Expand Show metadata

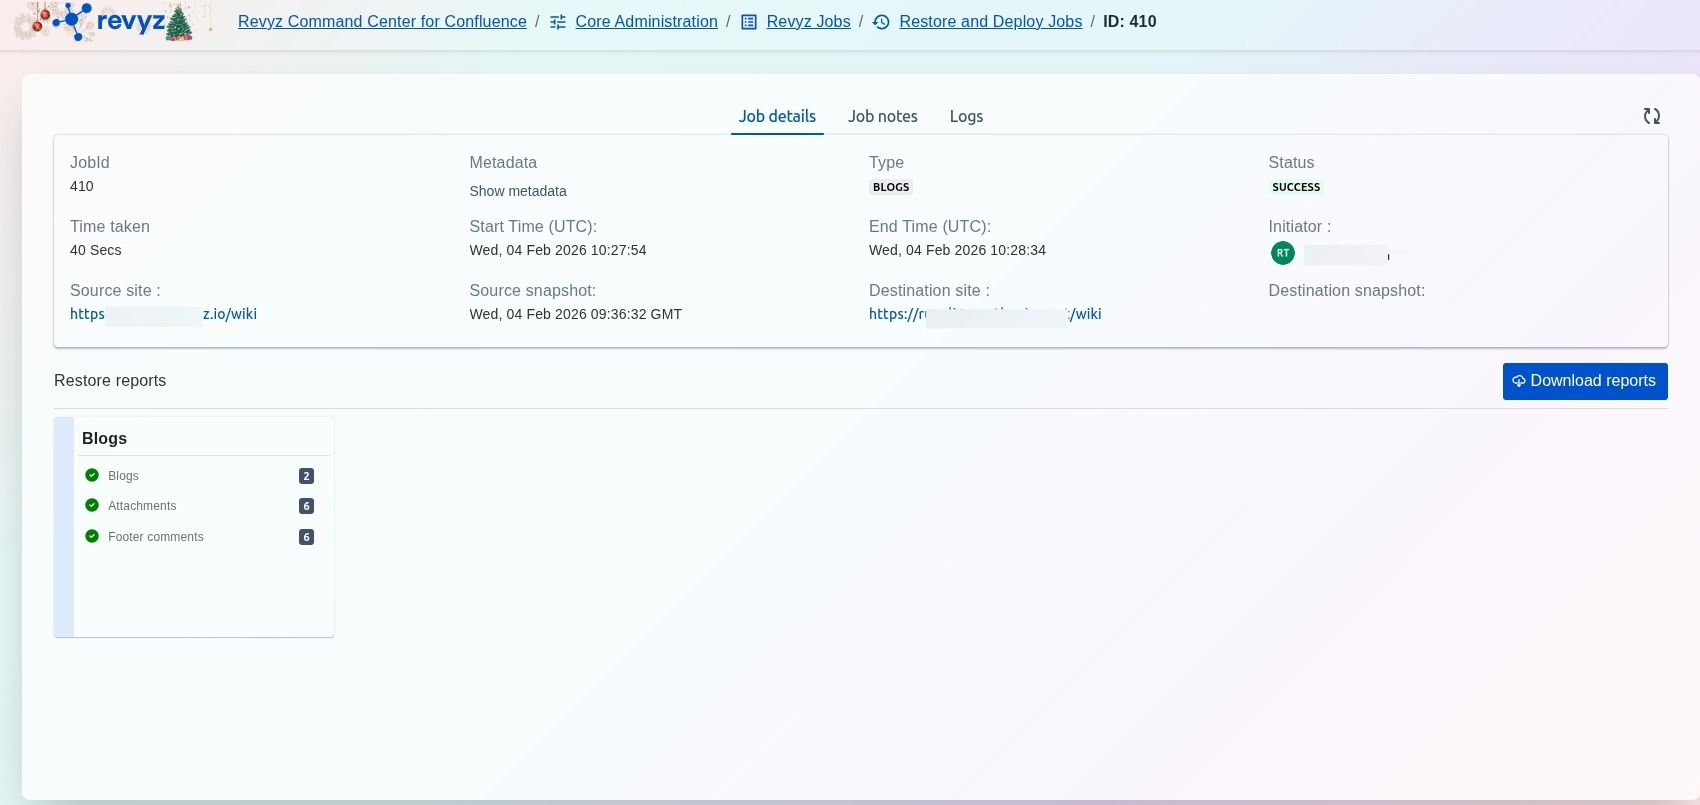[x=517, y=191]
